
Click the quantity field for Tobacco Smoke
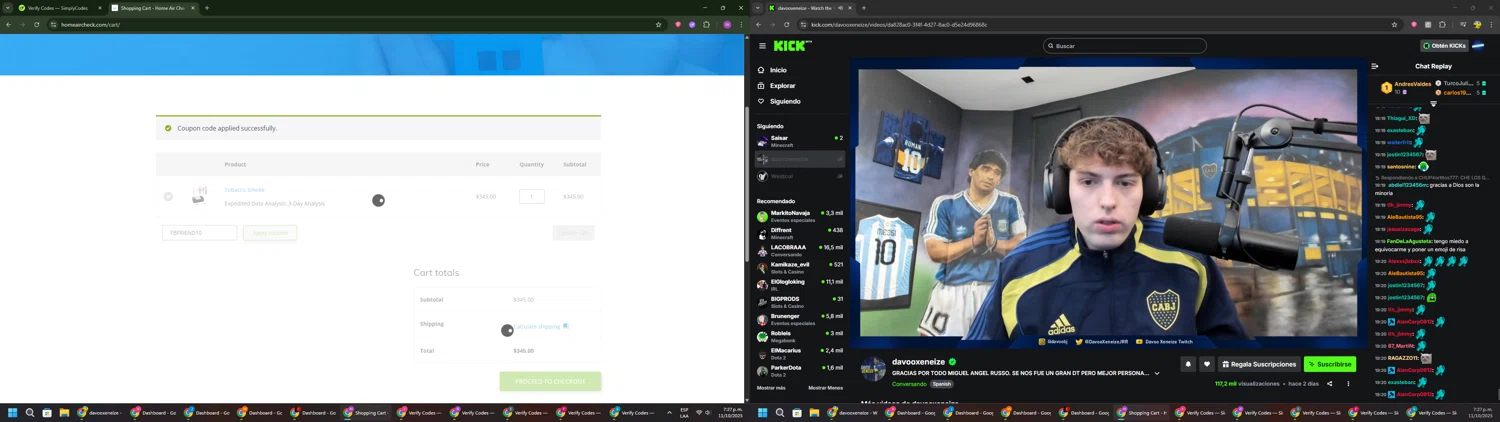(532, 196)
